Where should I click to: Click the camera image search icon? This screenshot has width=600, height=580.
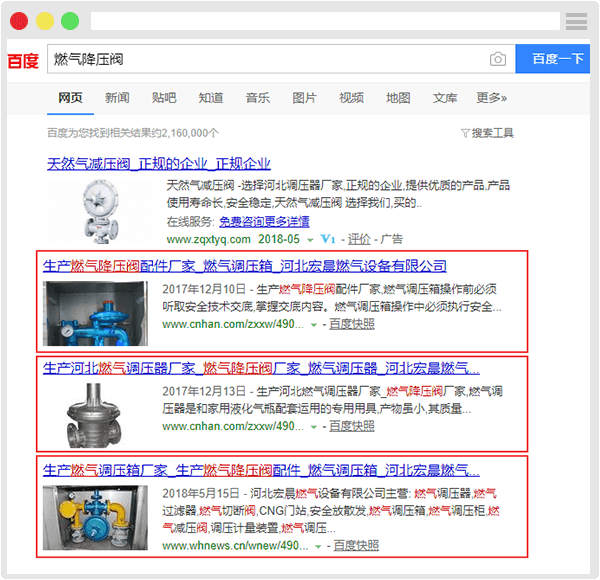[497, 60]
